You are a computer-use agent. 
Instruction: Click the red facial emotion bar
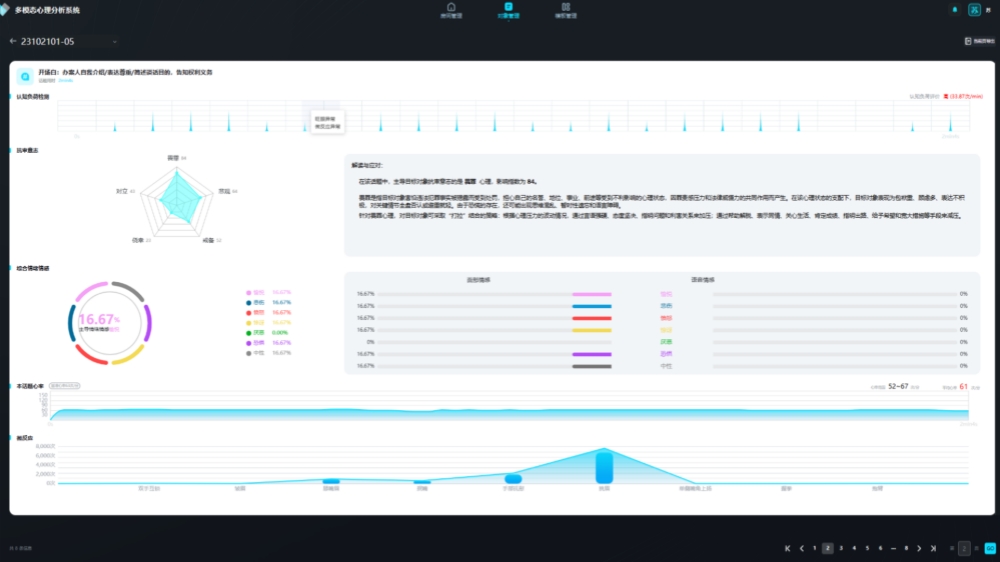(592, 318)
